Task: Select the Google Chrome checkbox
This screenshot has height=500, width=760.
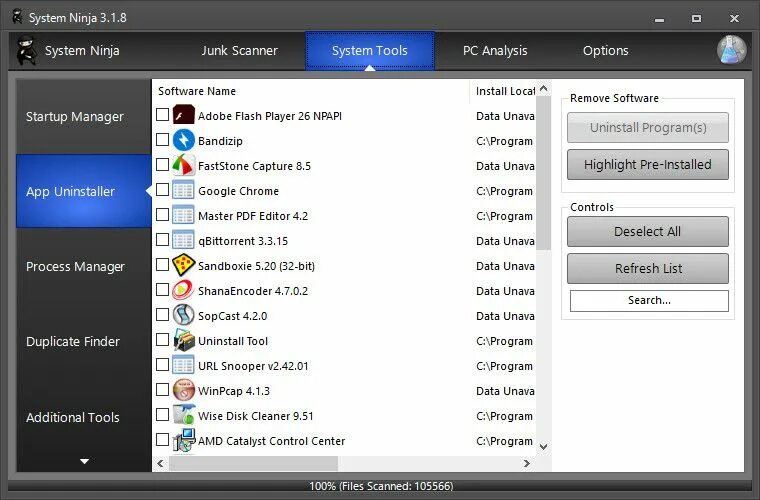Action: (162, 190)
